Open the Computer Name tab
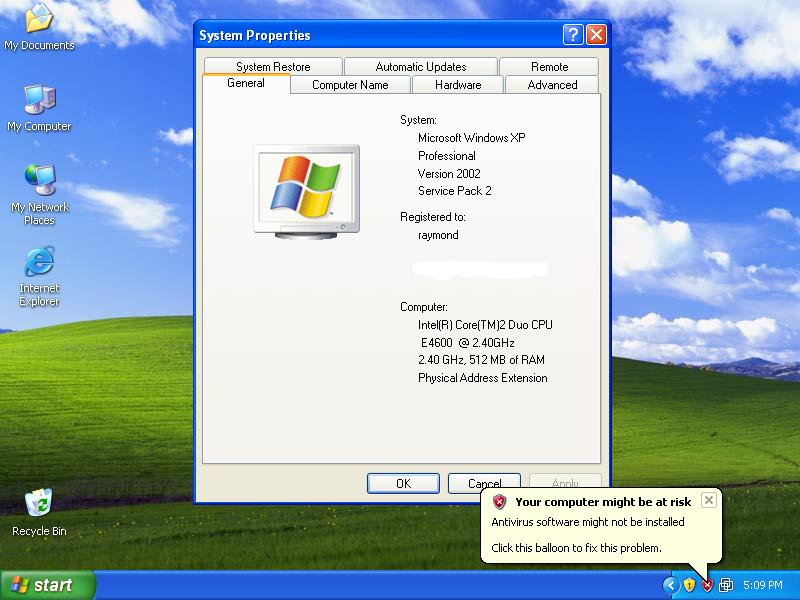This screenshot has height=600, width=800. coord(350,85)
